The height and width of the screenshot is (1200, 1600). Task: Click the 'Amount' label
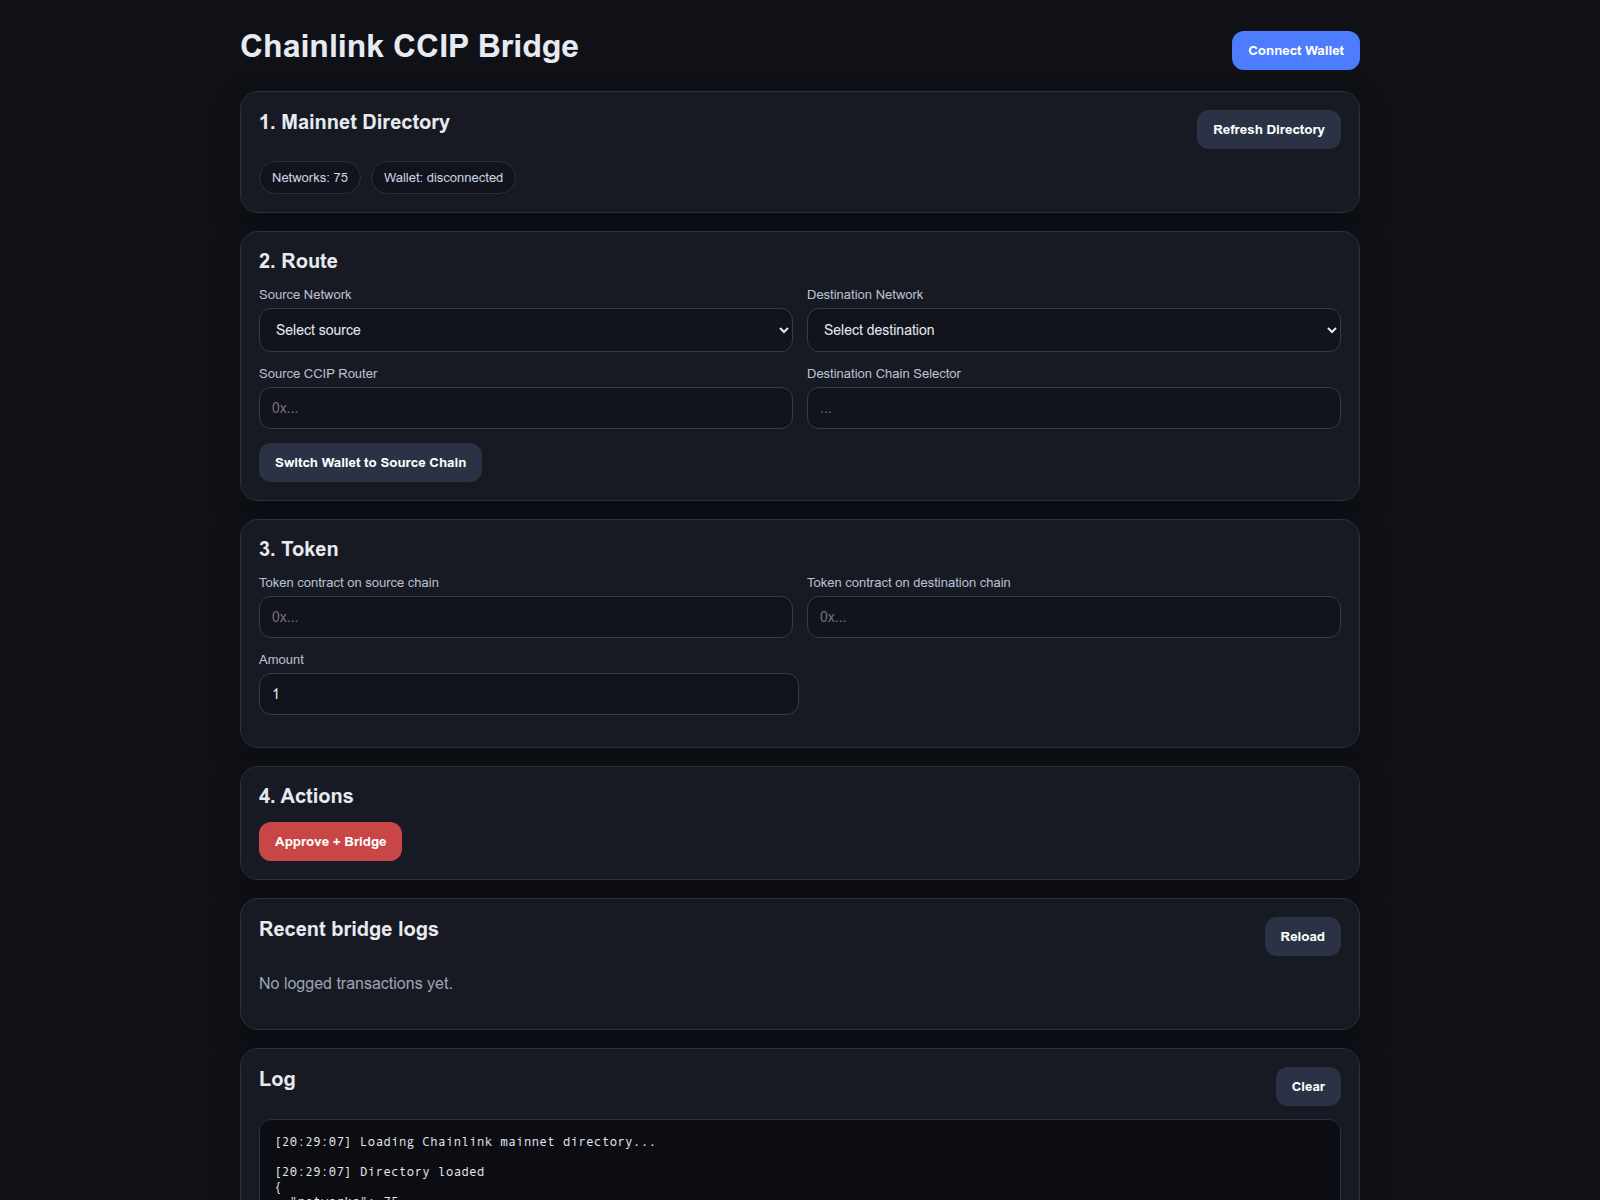pos(281,659)
